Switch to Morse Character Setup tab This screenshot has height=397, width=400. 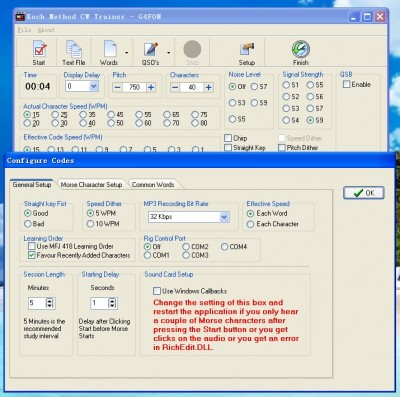pos(91,184)
